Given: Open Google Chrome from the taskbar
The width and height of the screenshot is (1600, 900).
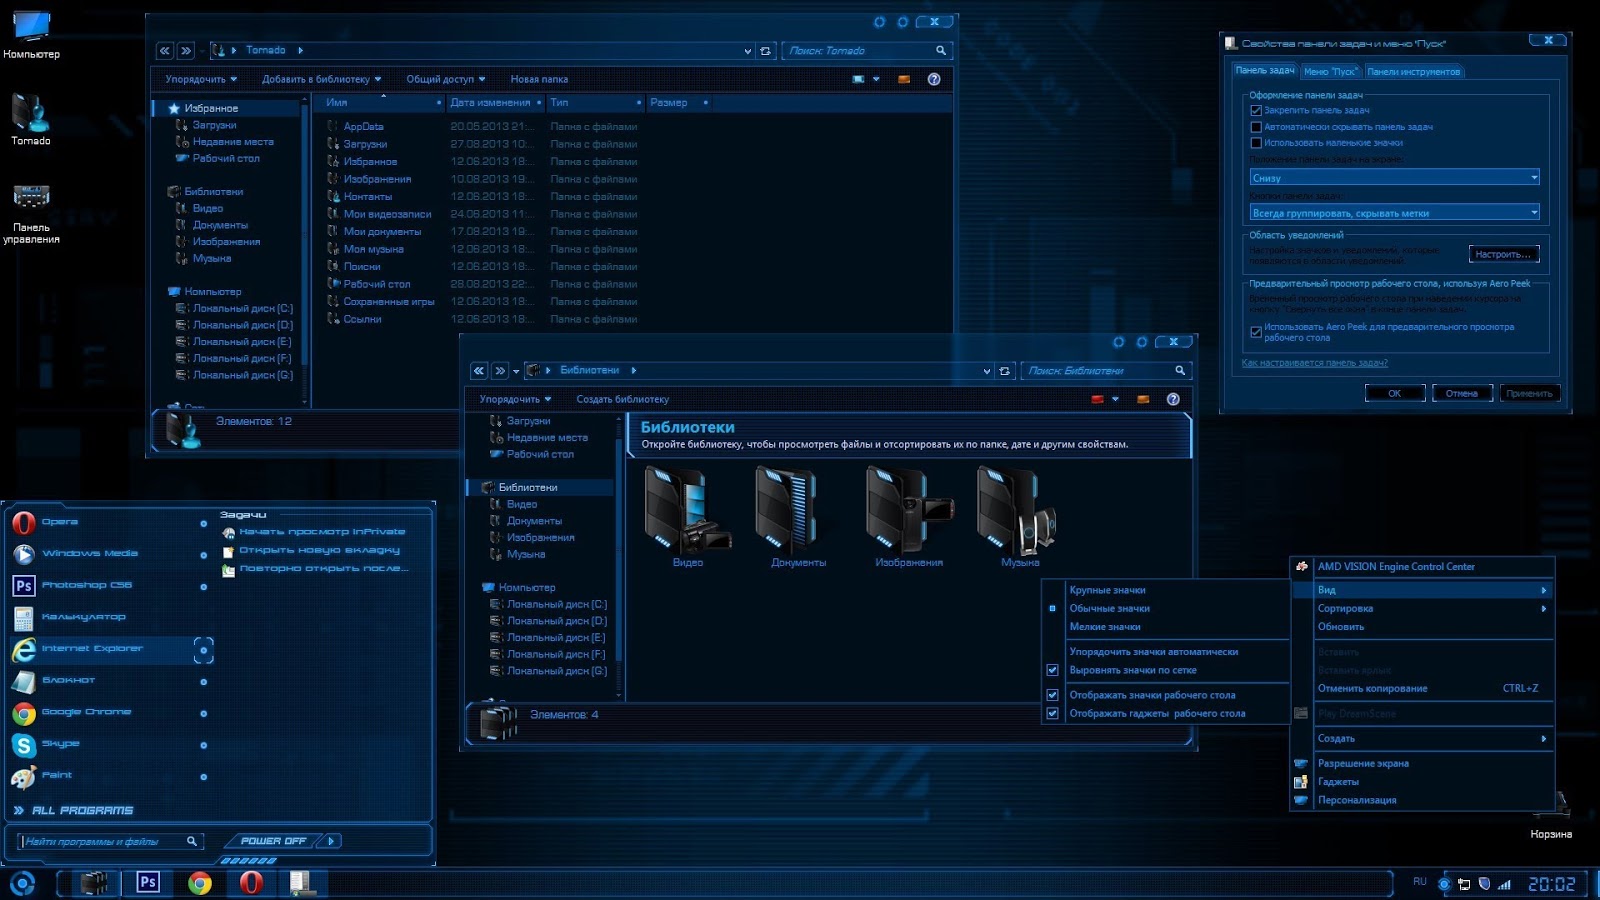Looking at the screenshot, I should click(197, 883).
